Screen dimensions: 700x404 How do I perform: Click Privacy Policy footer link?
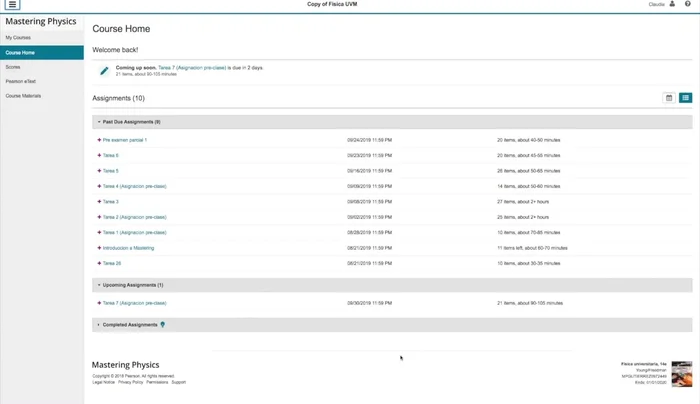pos(130,382)
